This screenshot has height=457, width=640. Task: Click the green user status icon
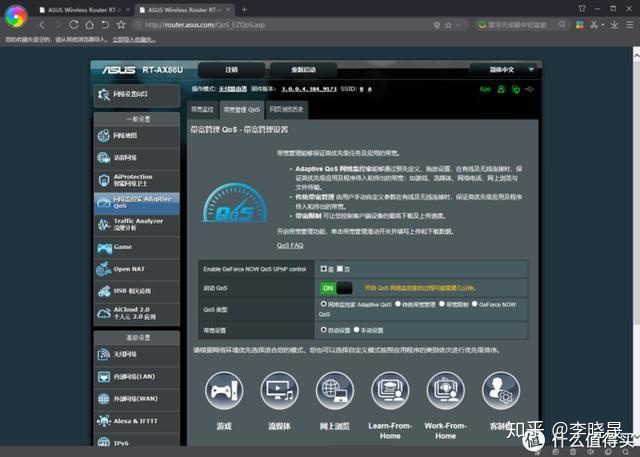(x=501, y=89)
